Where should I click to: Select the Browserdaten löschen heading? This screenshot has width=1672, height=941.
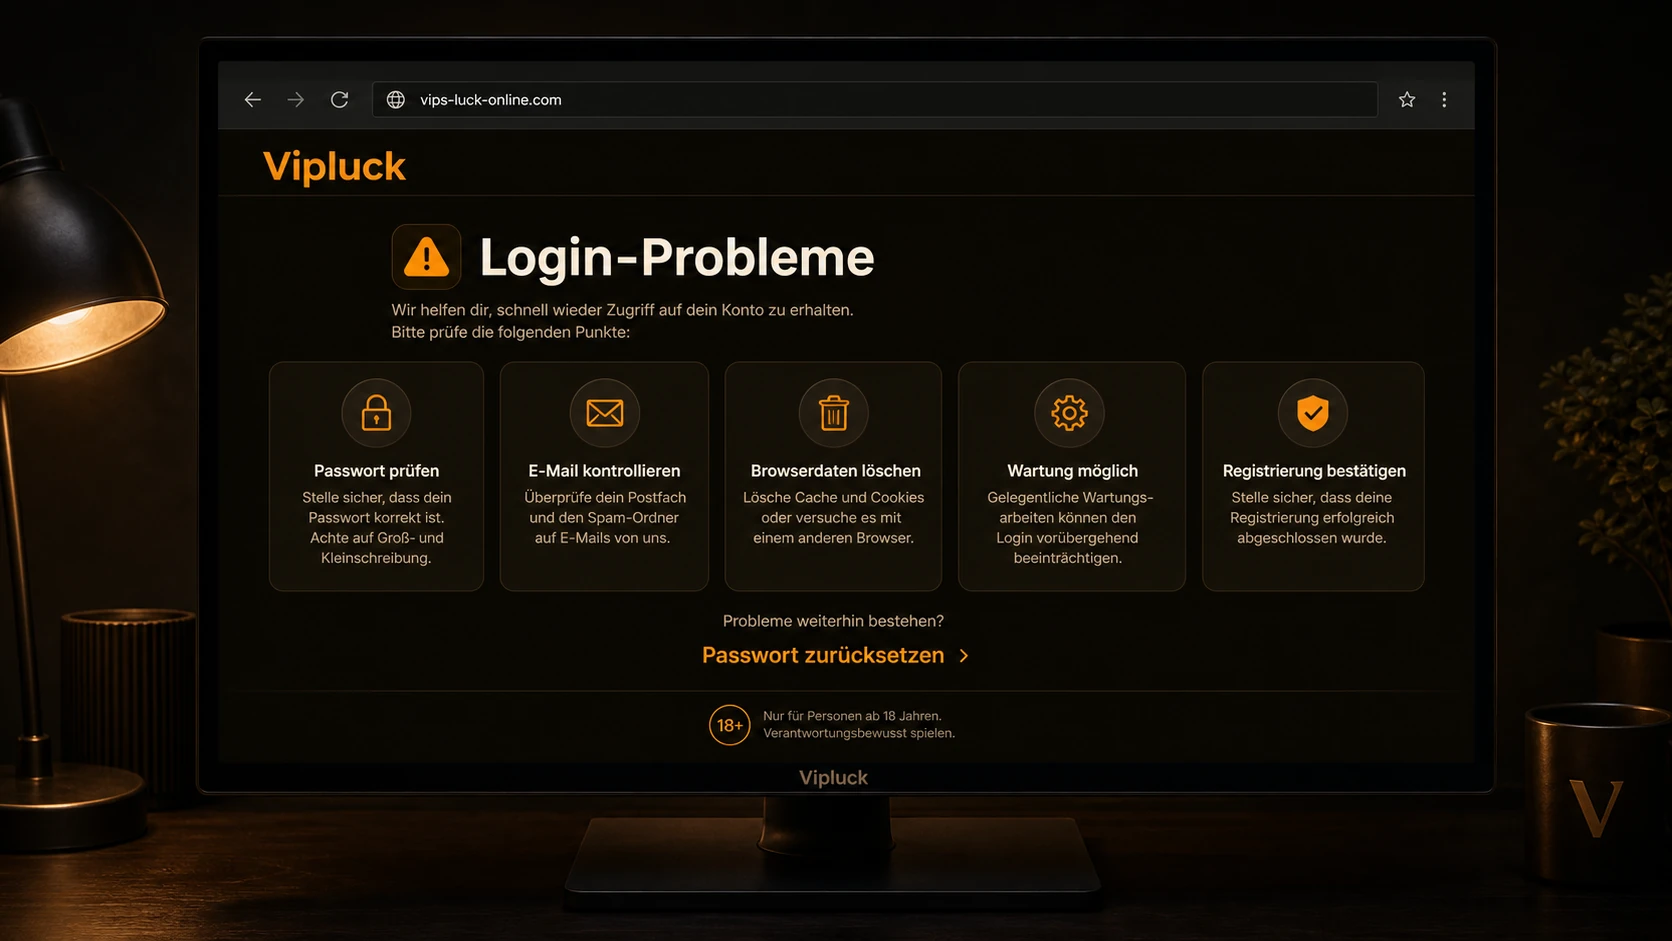click(x=835, y=471)
